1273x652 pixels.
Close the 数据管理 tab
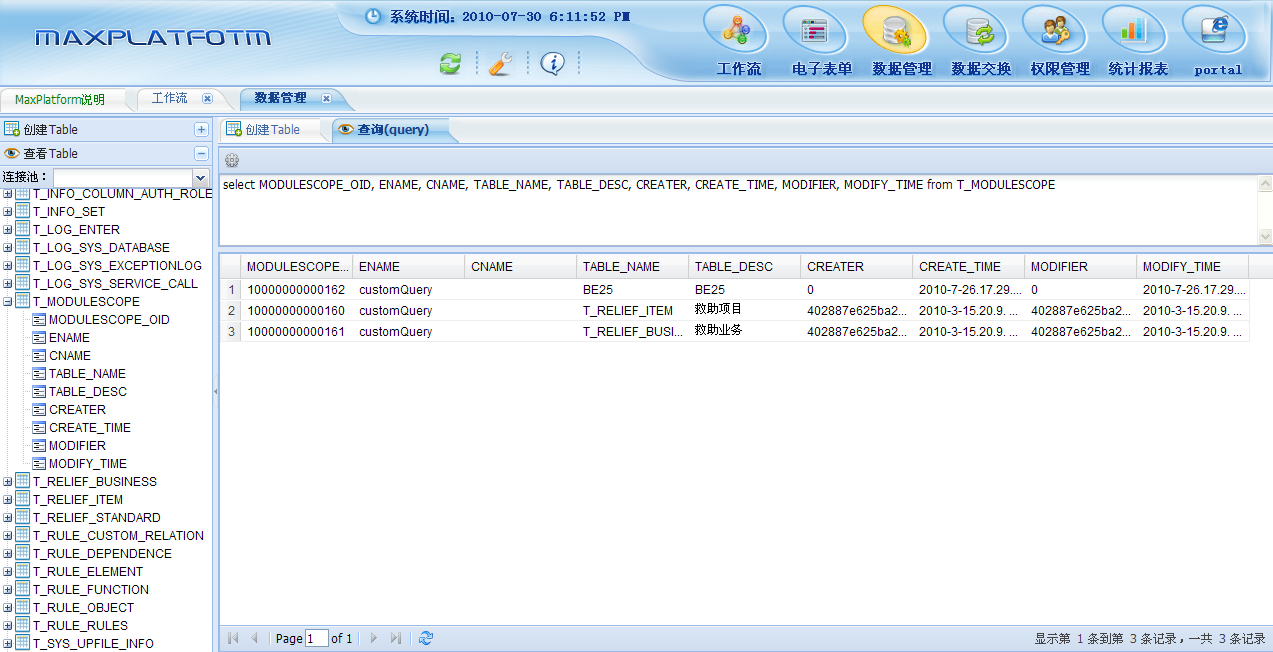[x=326, y=98]
